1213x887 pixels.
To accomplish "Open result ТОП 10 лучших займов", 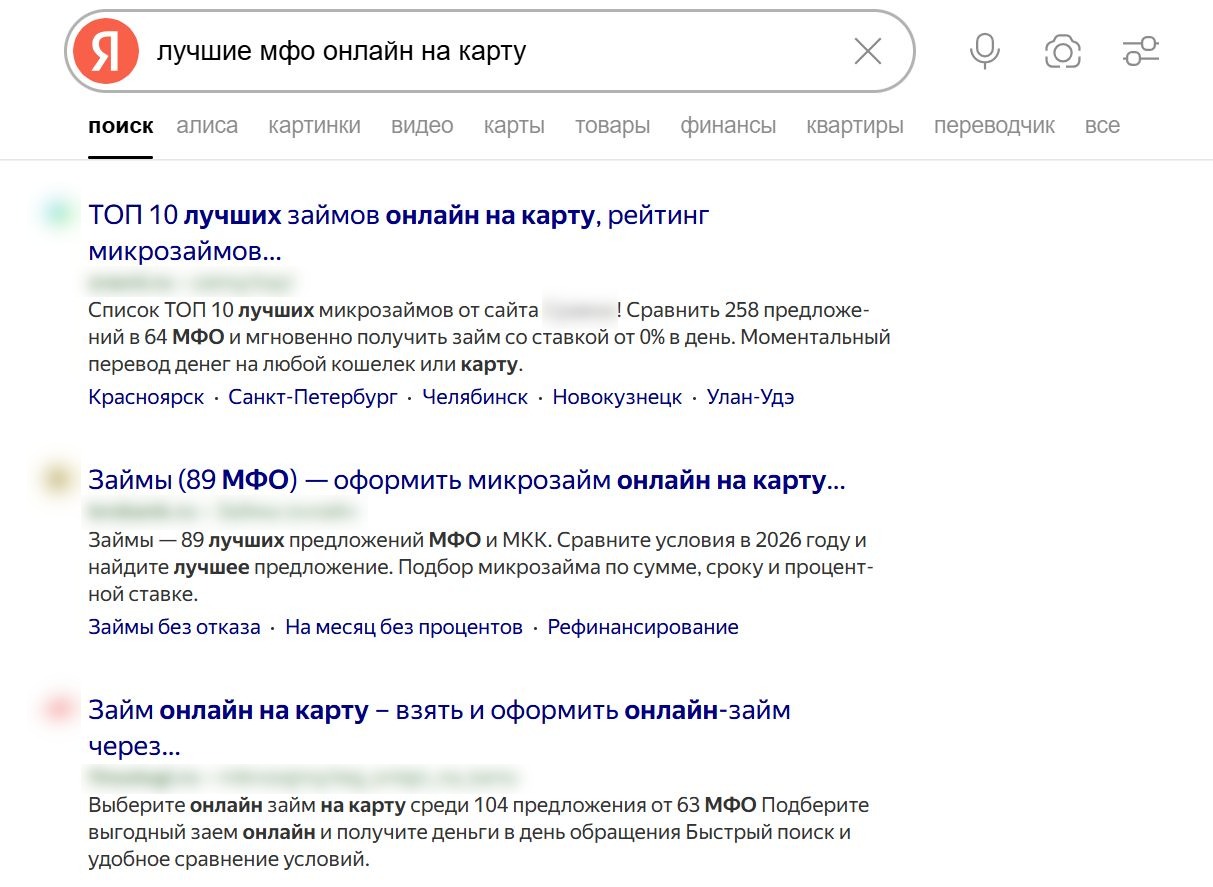I will point(399,231).
